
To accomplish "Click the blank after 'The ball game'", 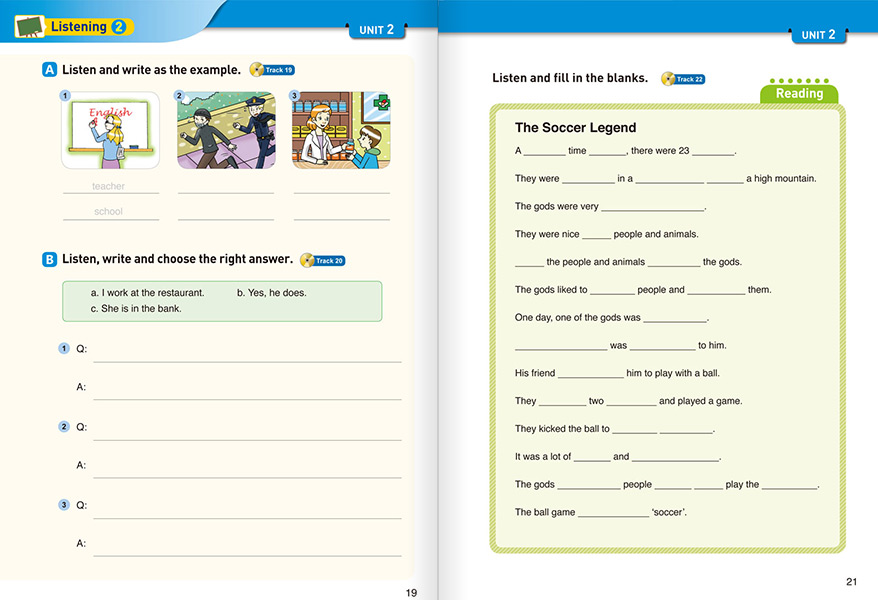I will (613, 514).
